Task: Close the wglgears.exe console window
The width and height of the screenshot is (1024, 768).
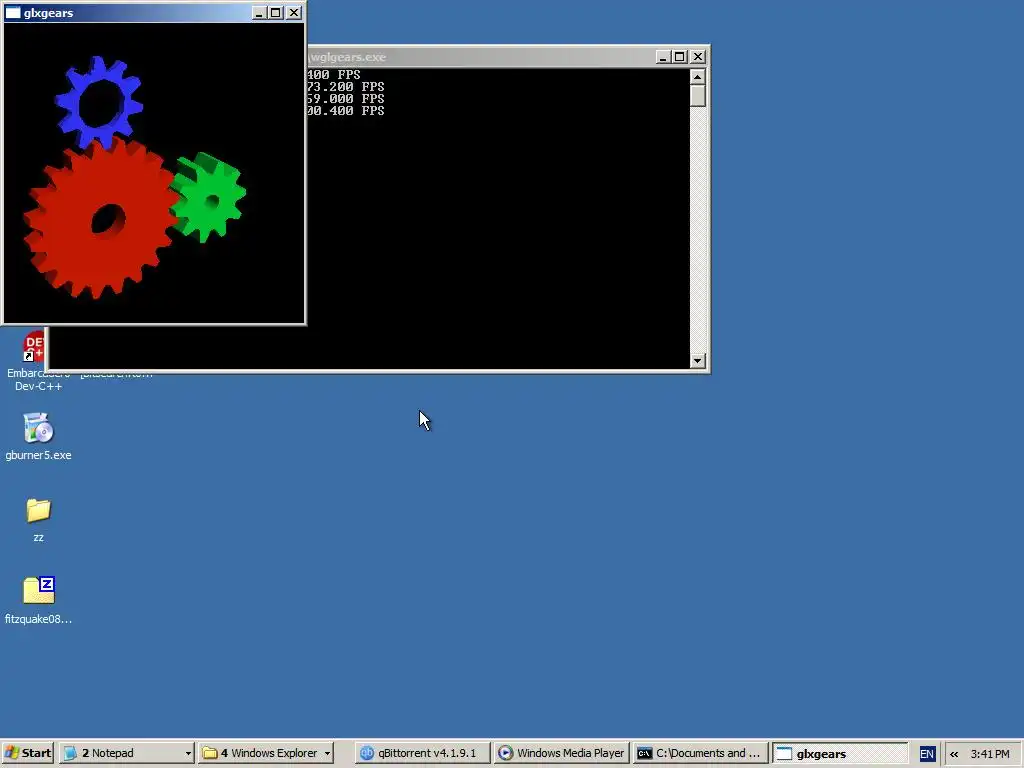Action: point(697,57)
